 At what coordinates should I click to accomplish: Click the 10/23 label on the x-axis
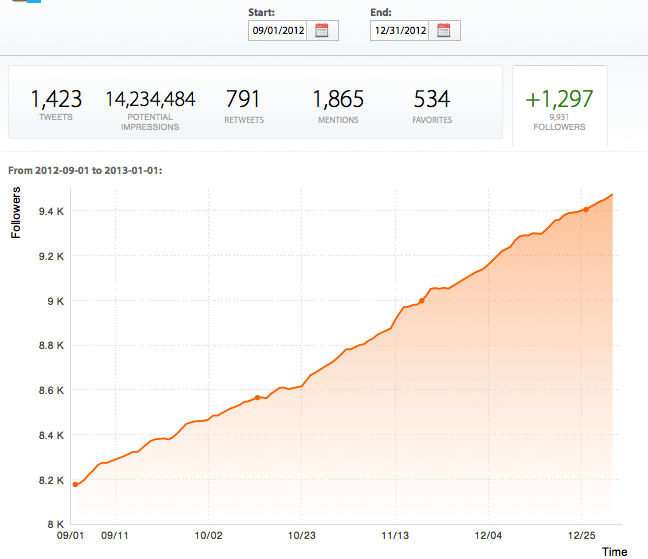pos(301,535)
